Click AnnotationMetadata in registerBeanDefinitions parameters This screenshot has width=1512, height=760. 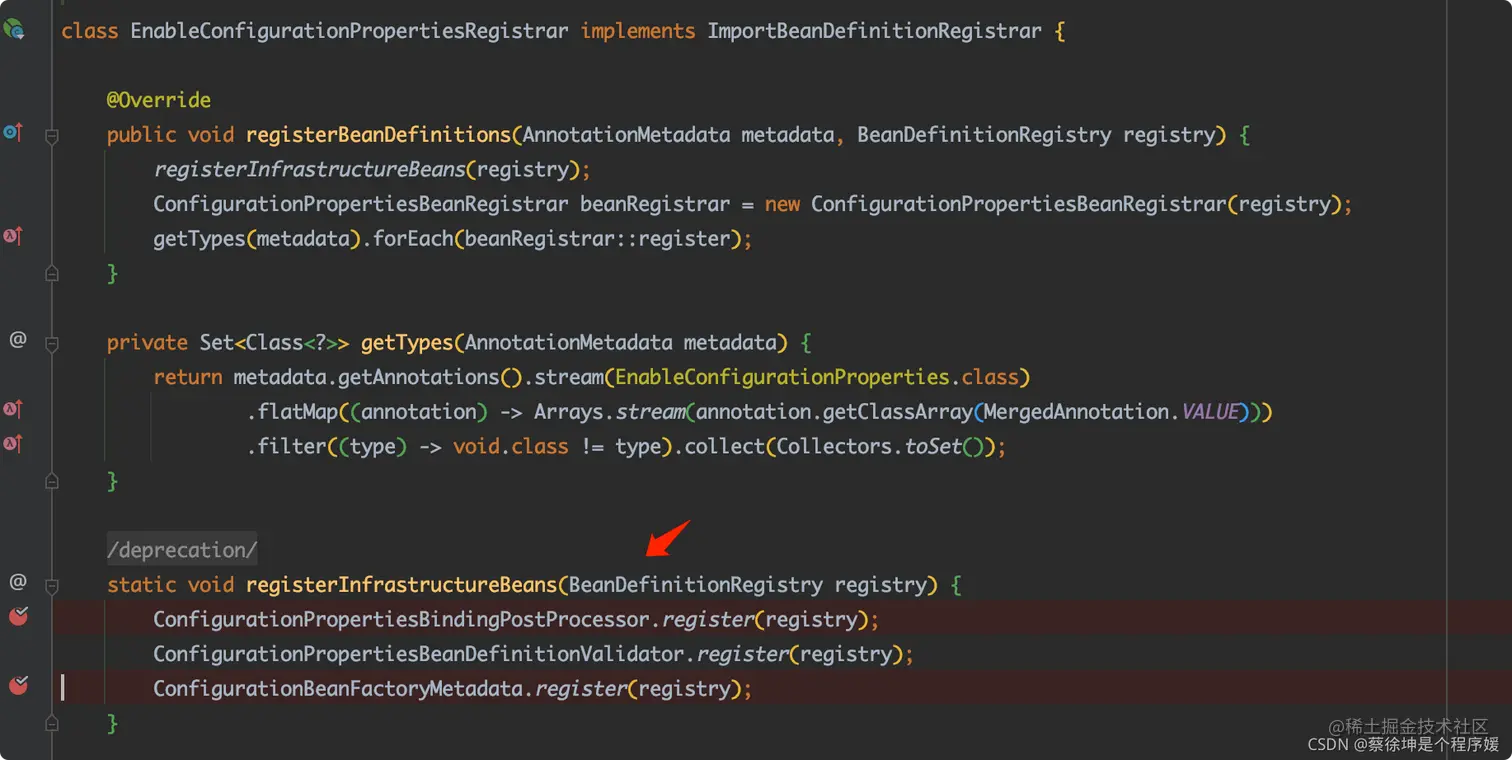click(x=627, y=135)
